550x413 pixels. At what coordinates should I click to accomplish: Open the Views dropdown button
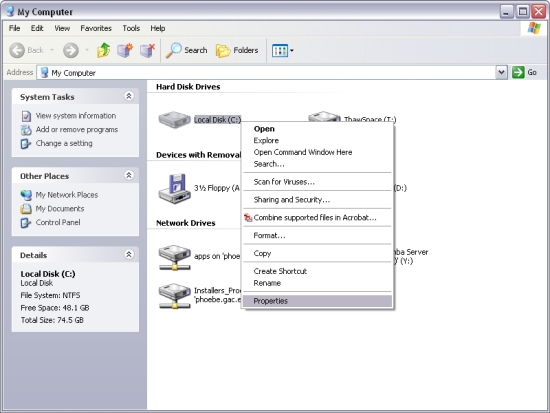(283, 51)
